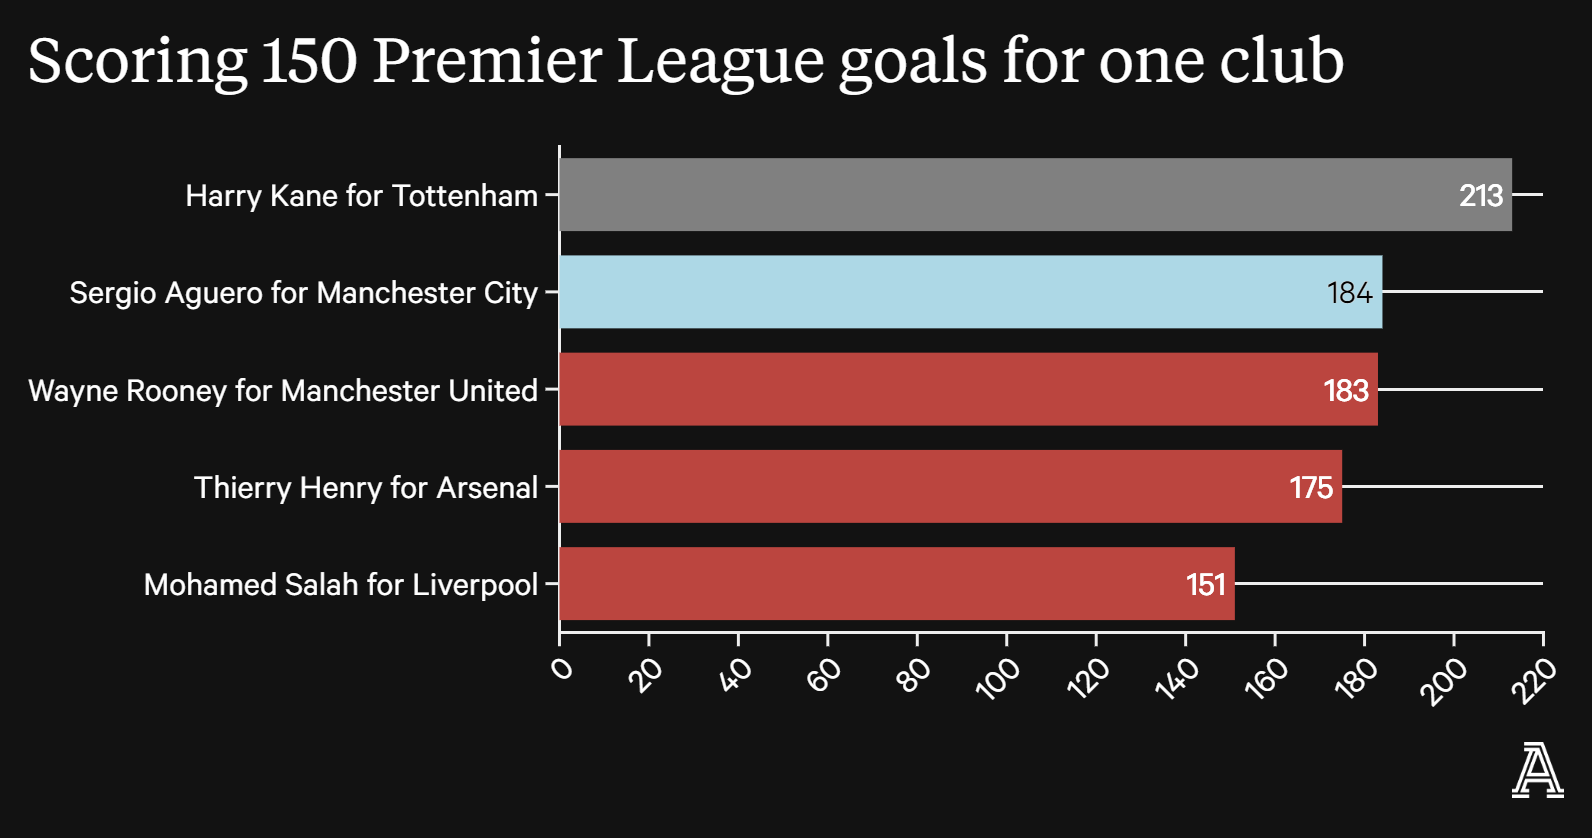The image size is (1592, 838).
Task: Select the red Wayne Rooney bar
Action: tap(940, 389)
